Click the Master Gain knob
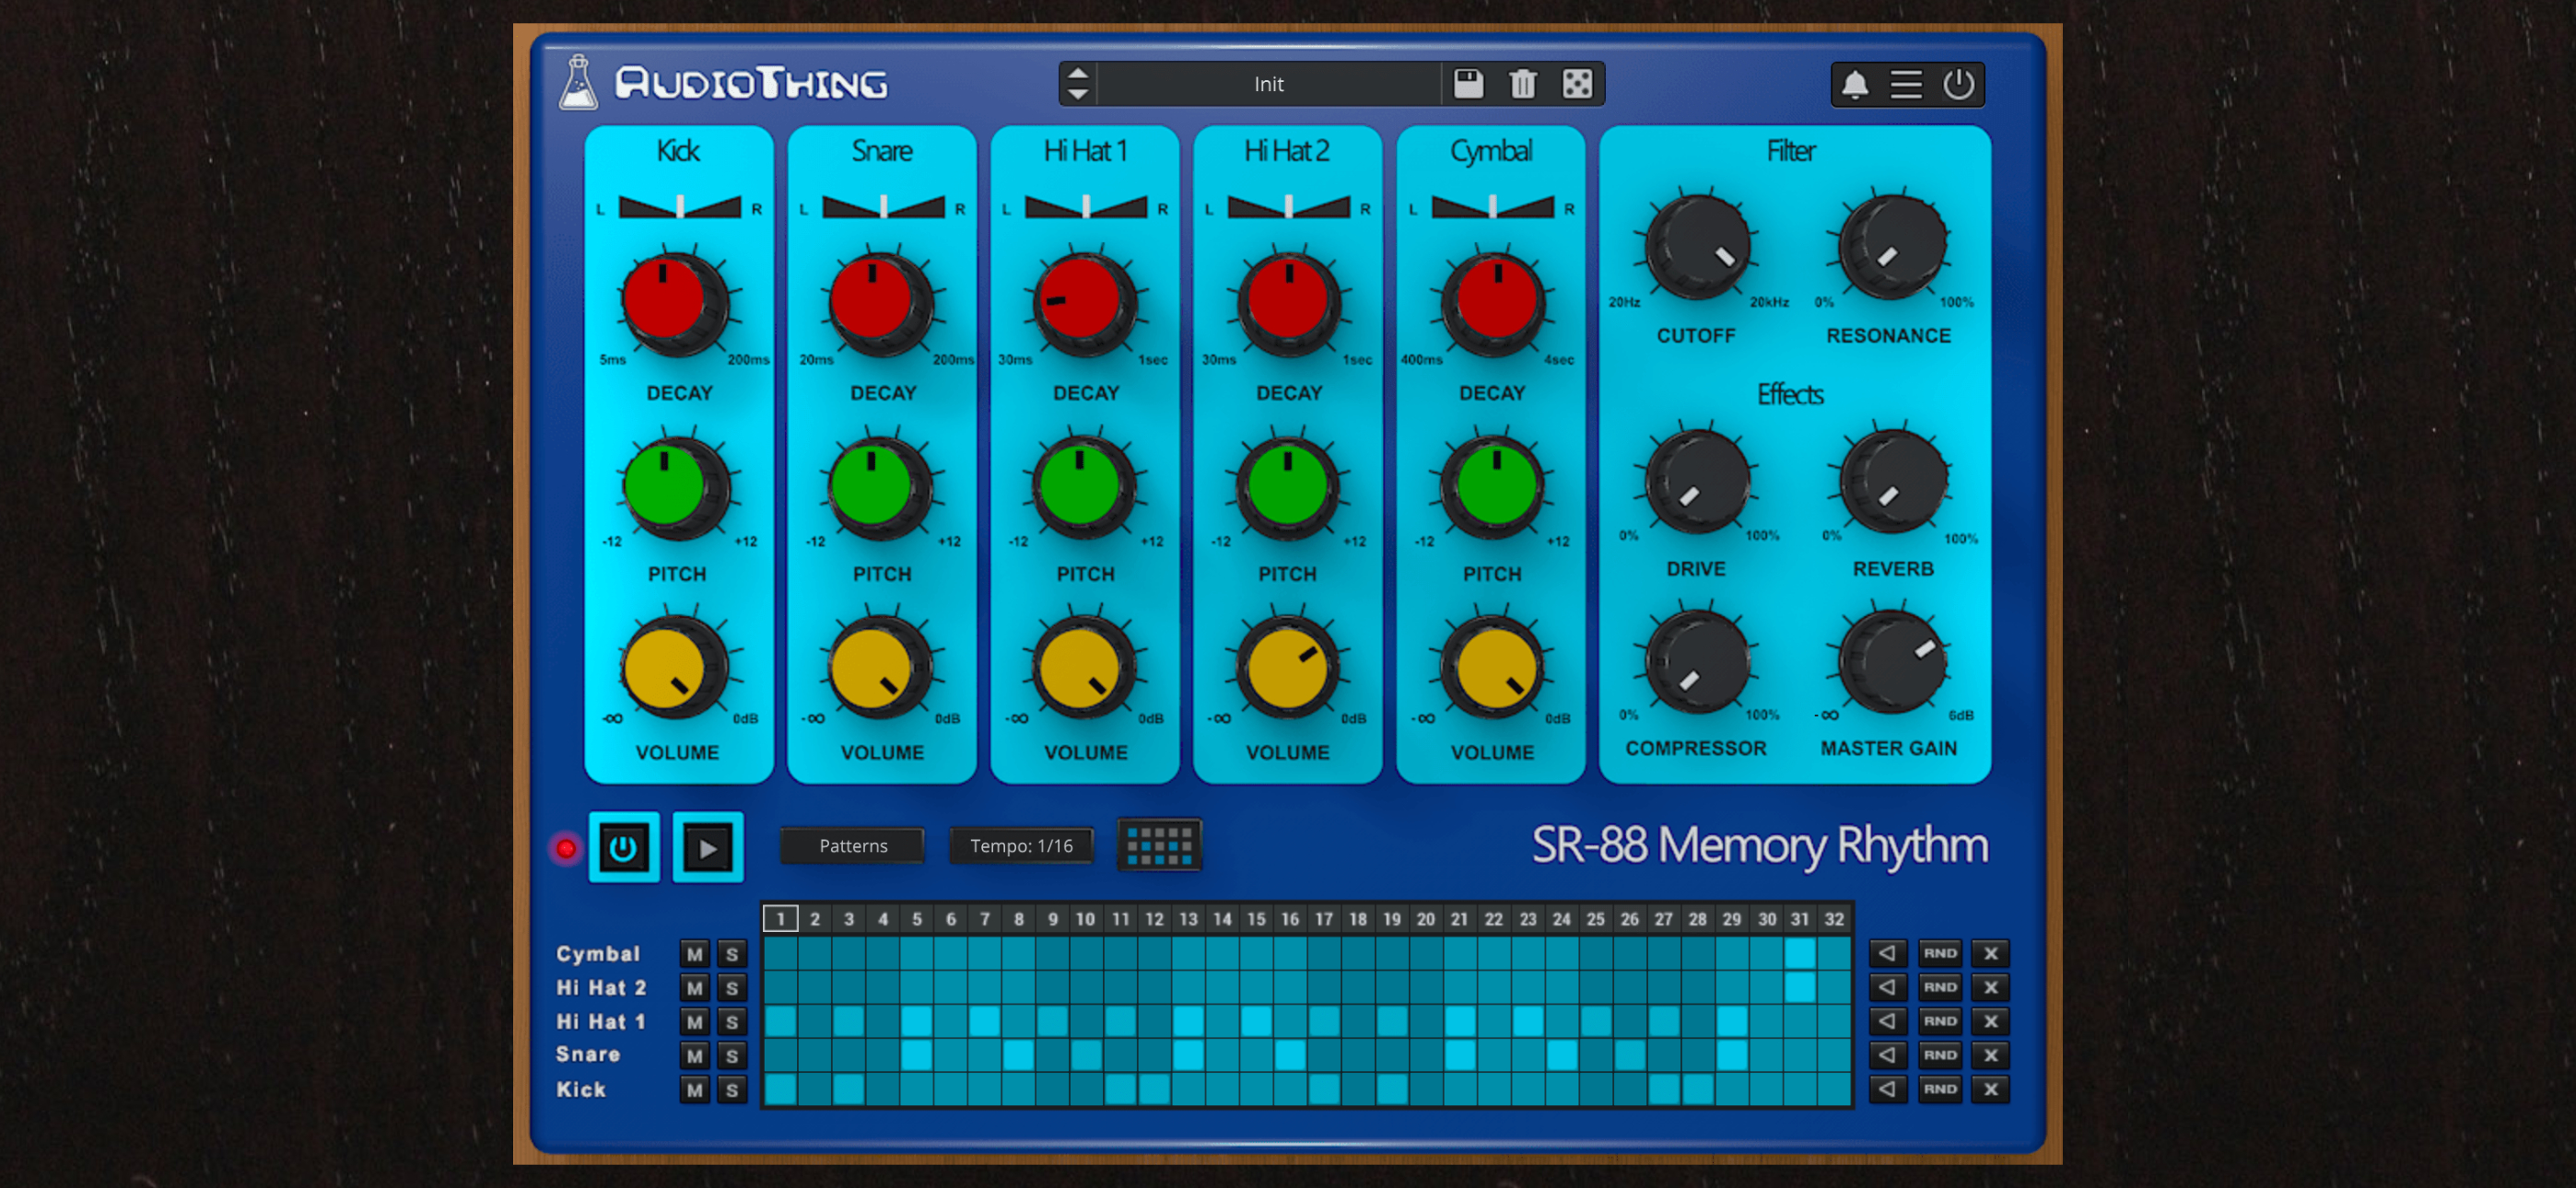 coord(1893,661)
